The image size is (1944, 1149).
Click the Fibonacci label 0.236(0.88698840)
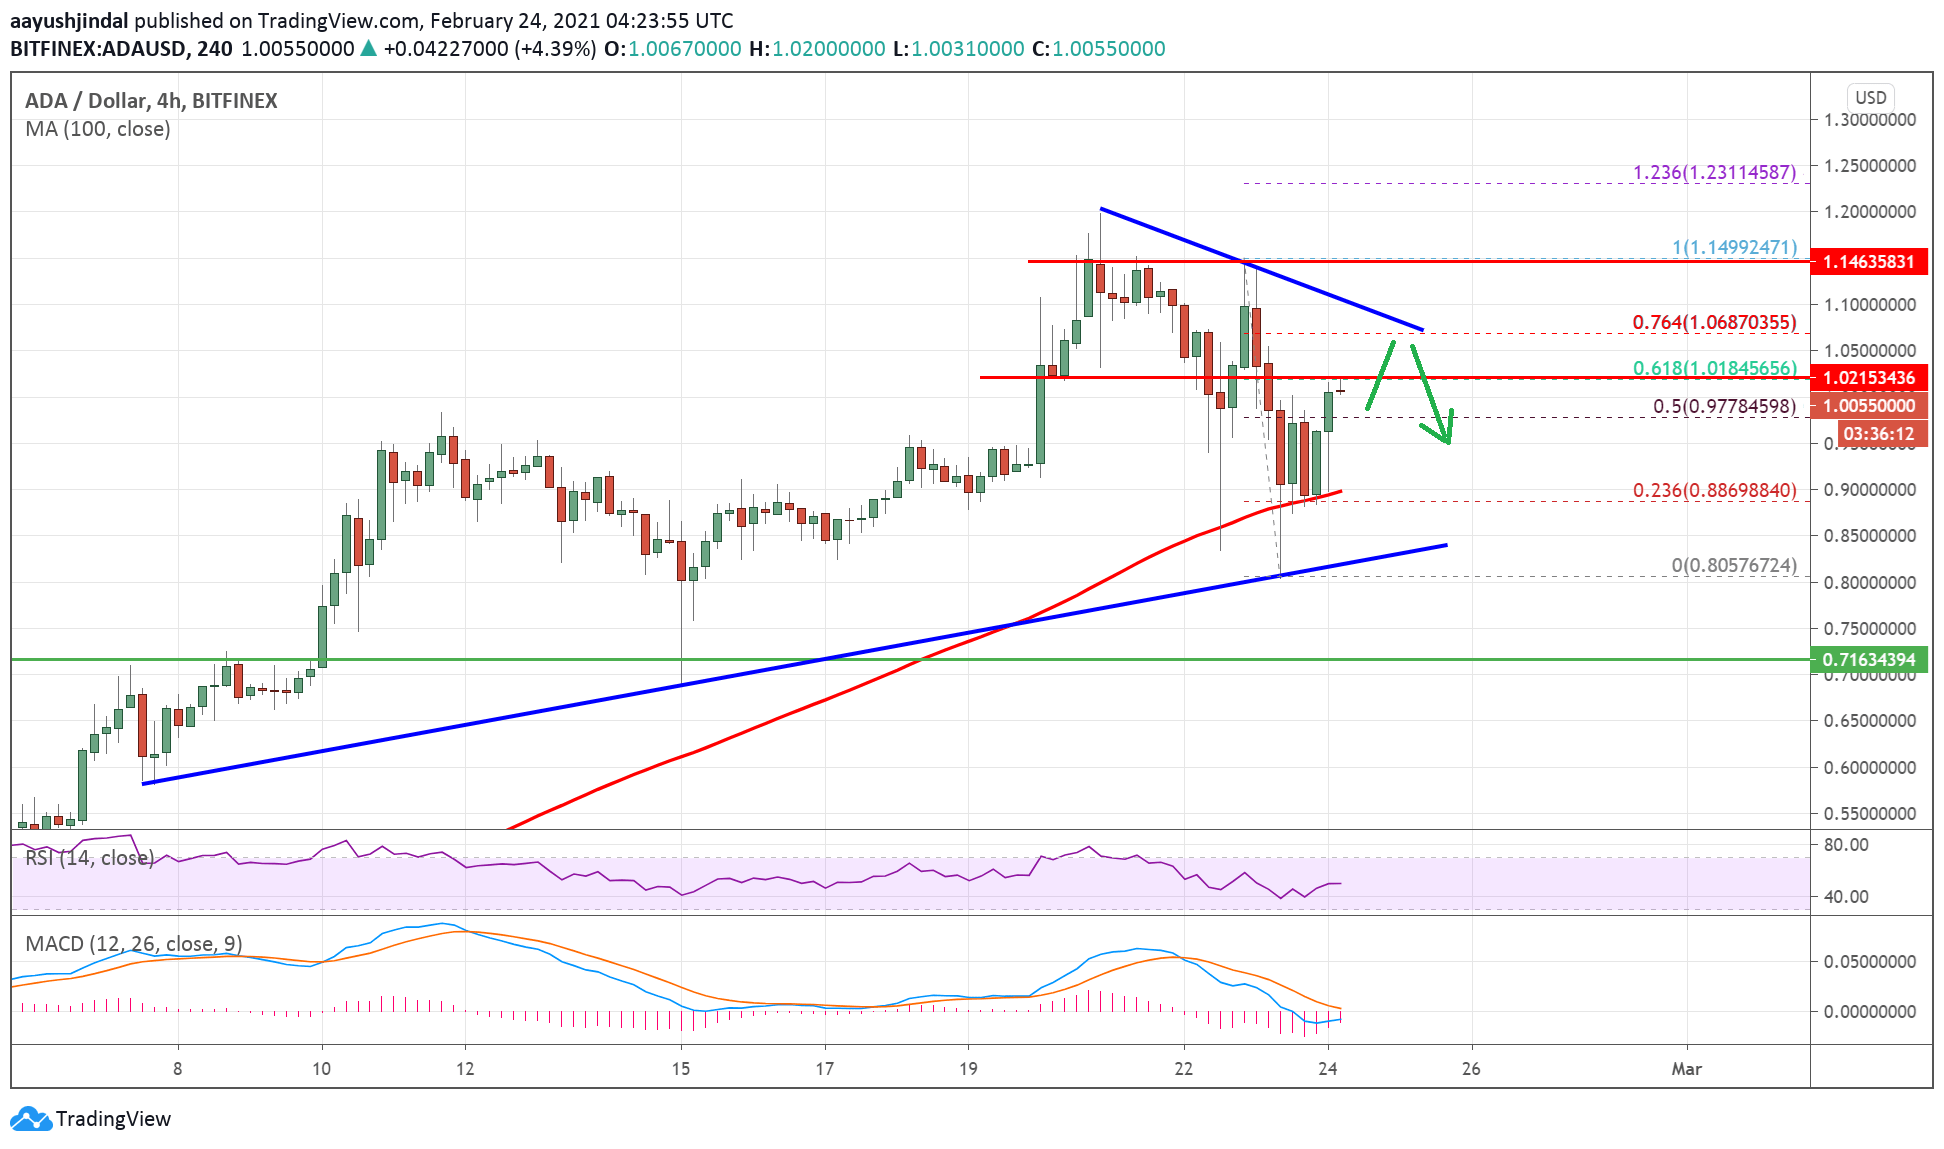1715,490
